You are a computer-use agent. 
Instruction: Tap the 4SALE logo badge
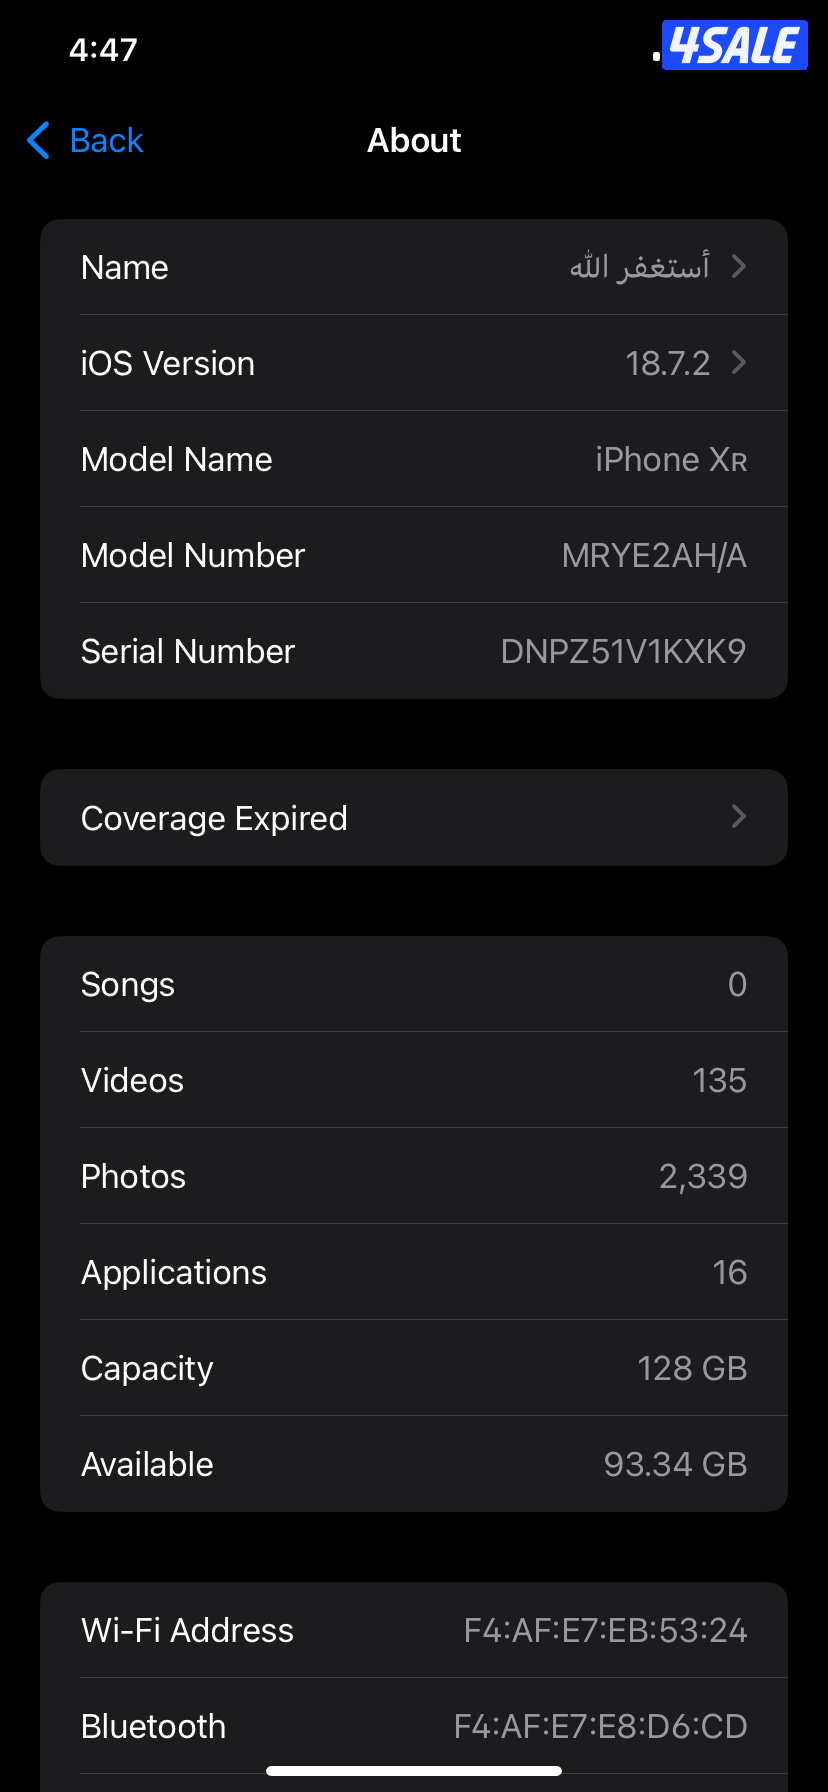pyautogui.click(x=734, y=46)
